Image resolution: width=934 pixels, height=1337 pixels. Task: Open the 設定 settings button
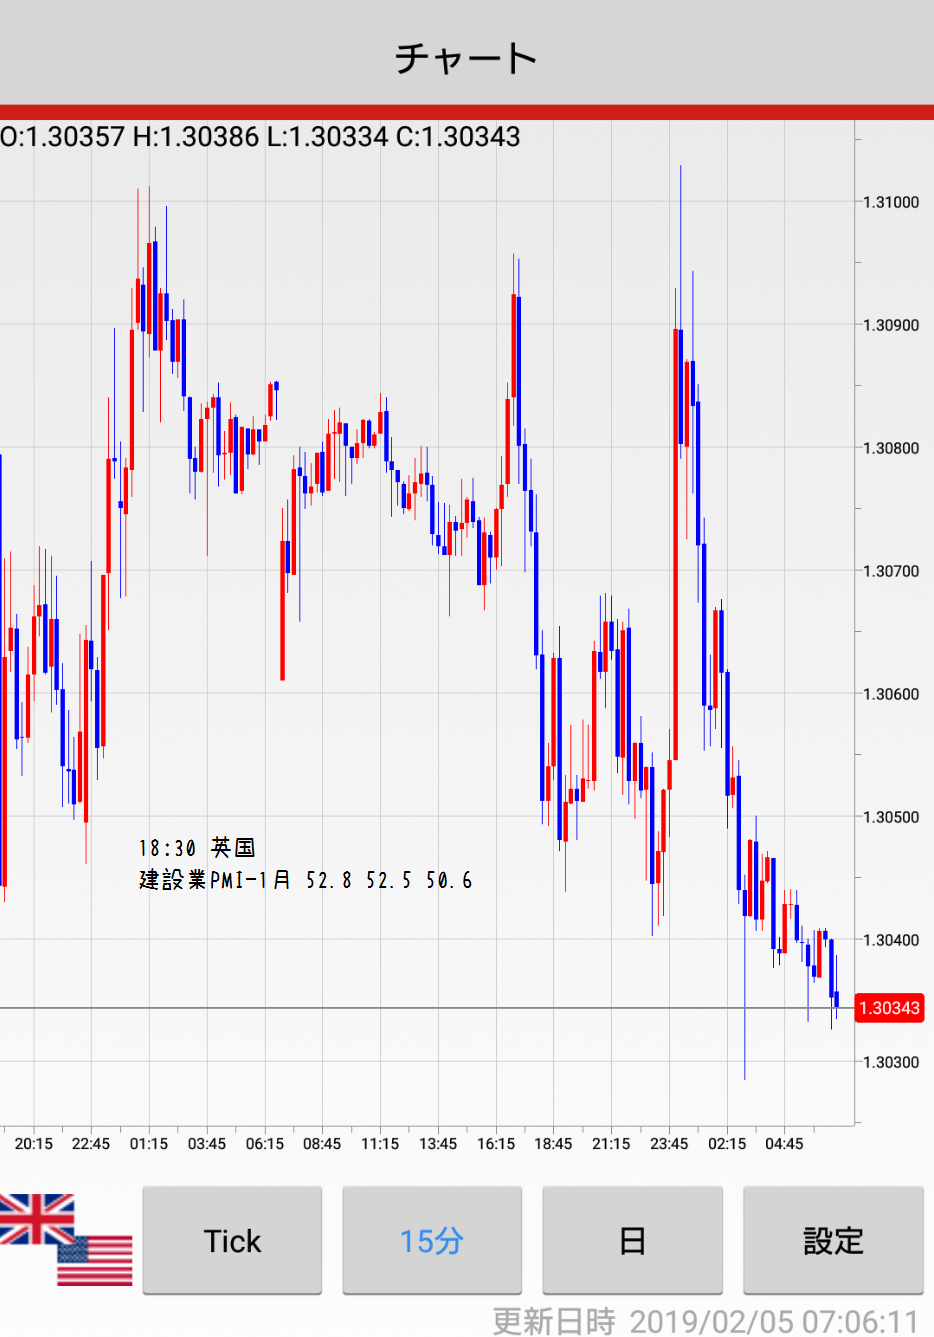click(833, 1241)
